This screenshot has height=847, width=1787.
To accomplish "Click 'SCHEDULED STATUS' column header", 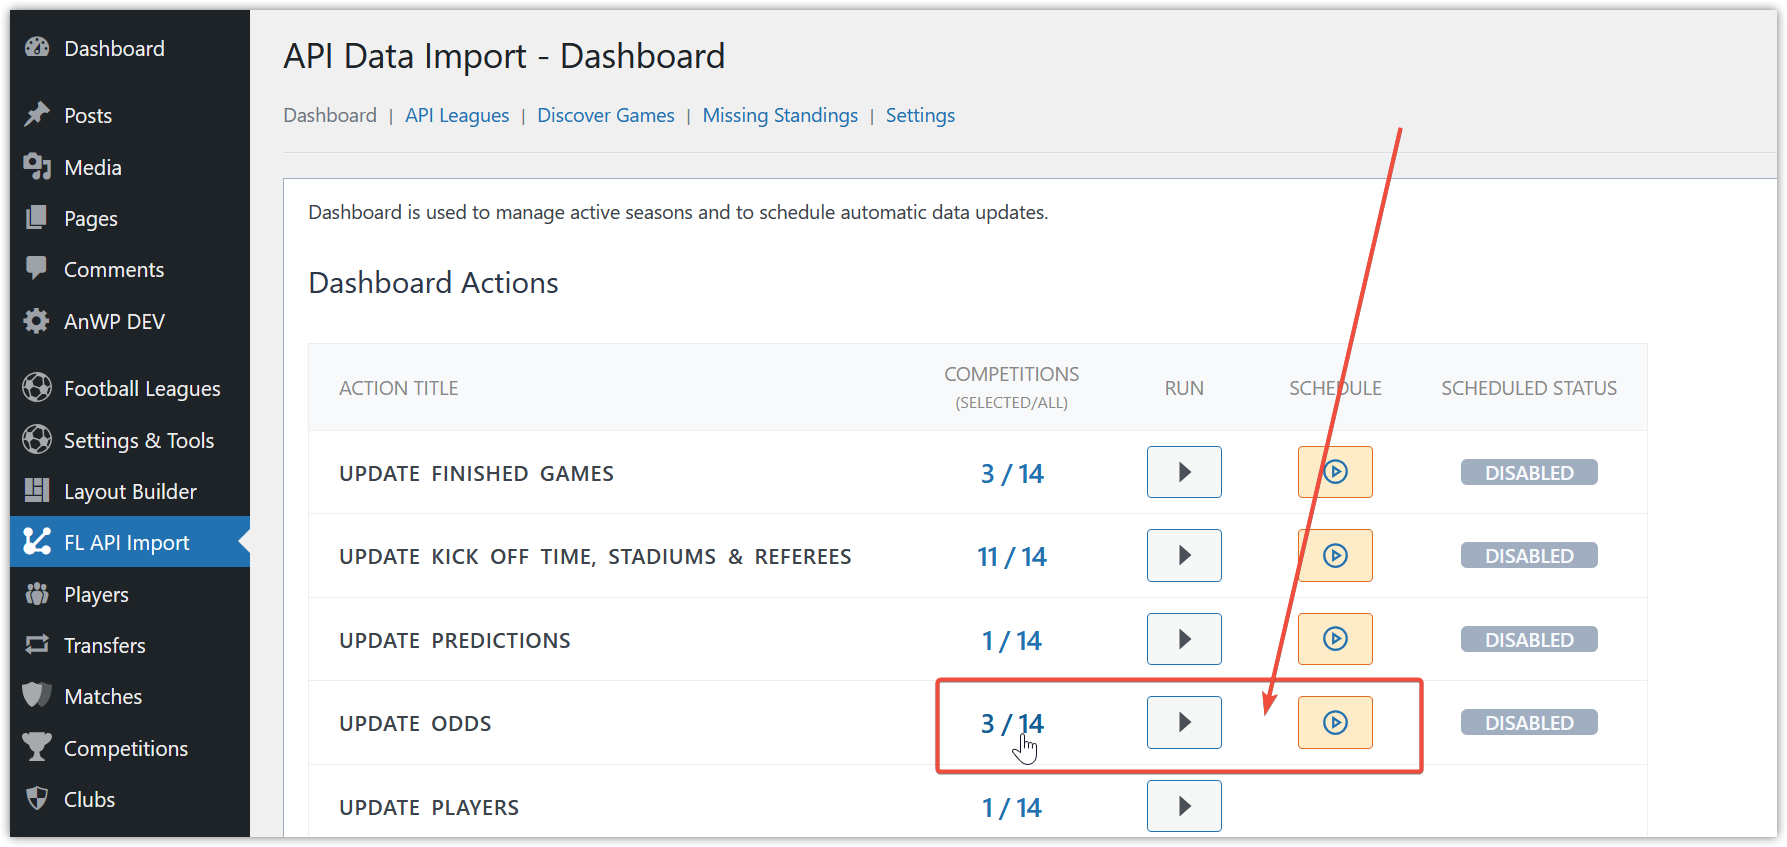I will click(1529, 388).
